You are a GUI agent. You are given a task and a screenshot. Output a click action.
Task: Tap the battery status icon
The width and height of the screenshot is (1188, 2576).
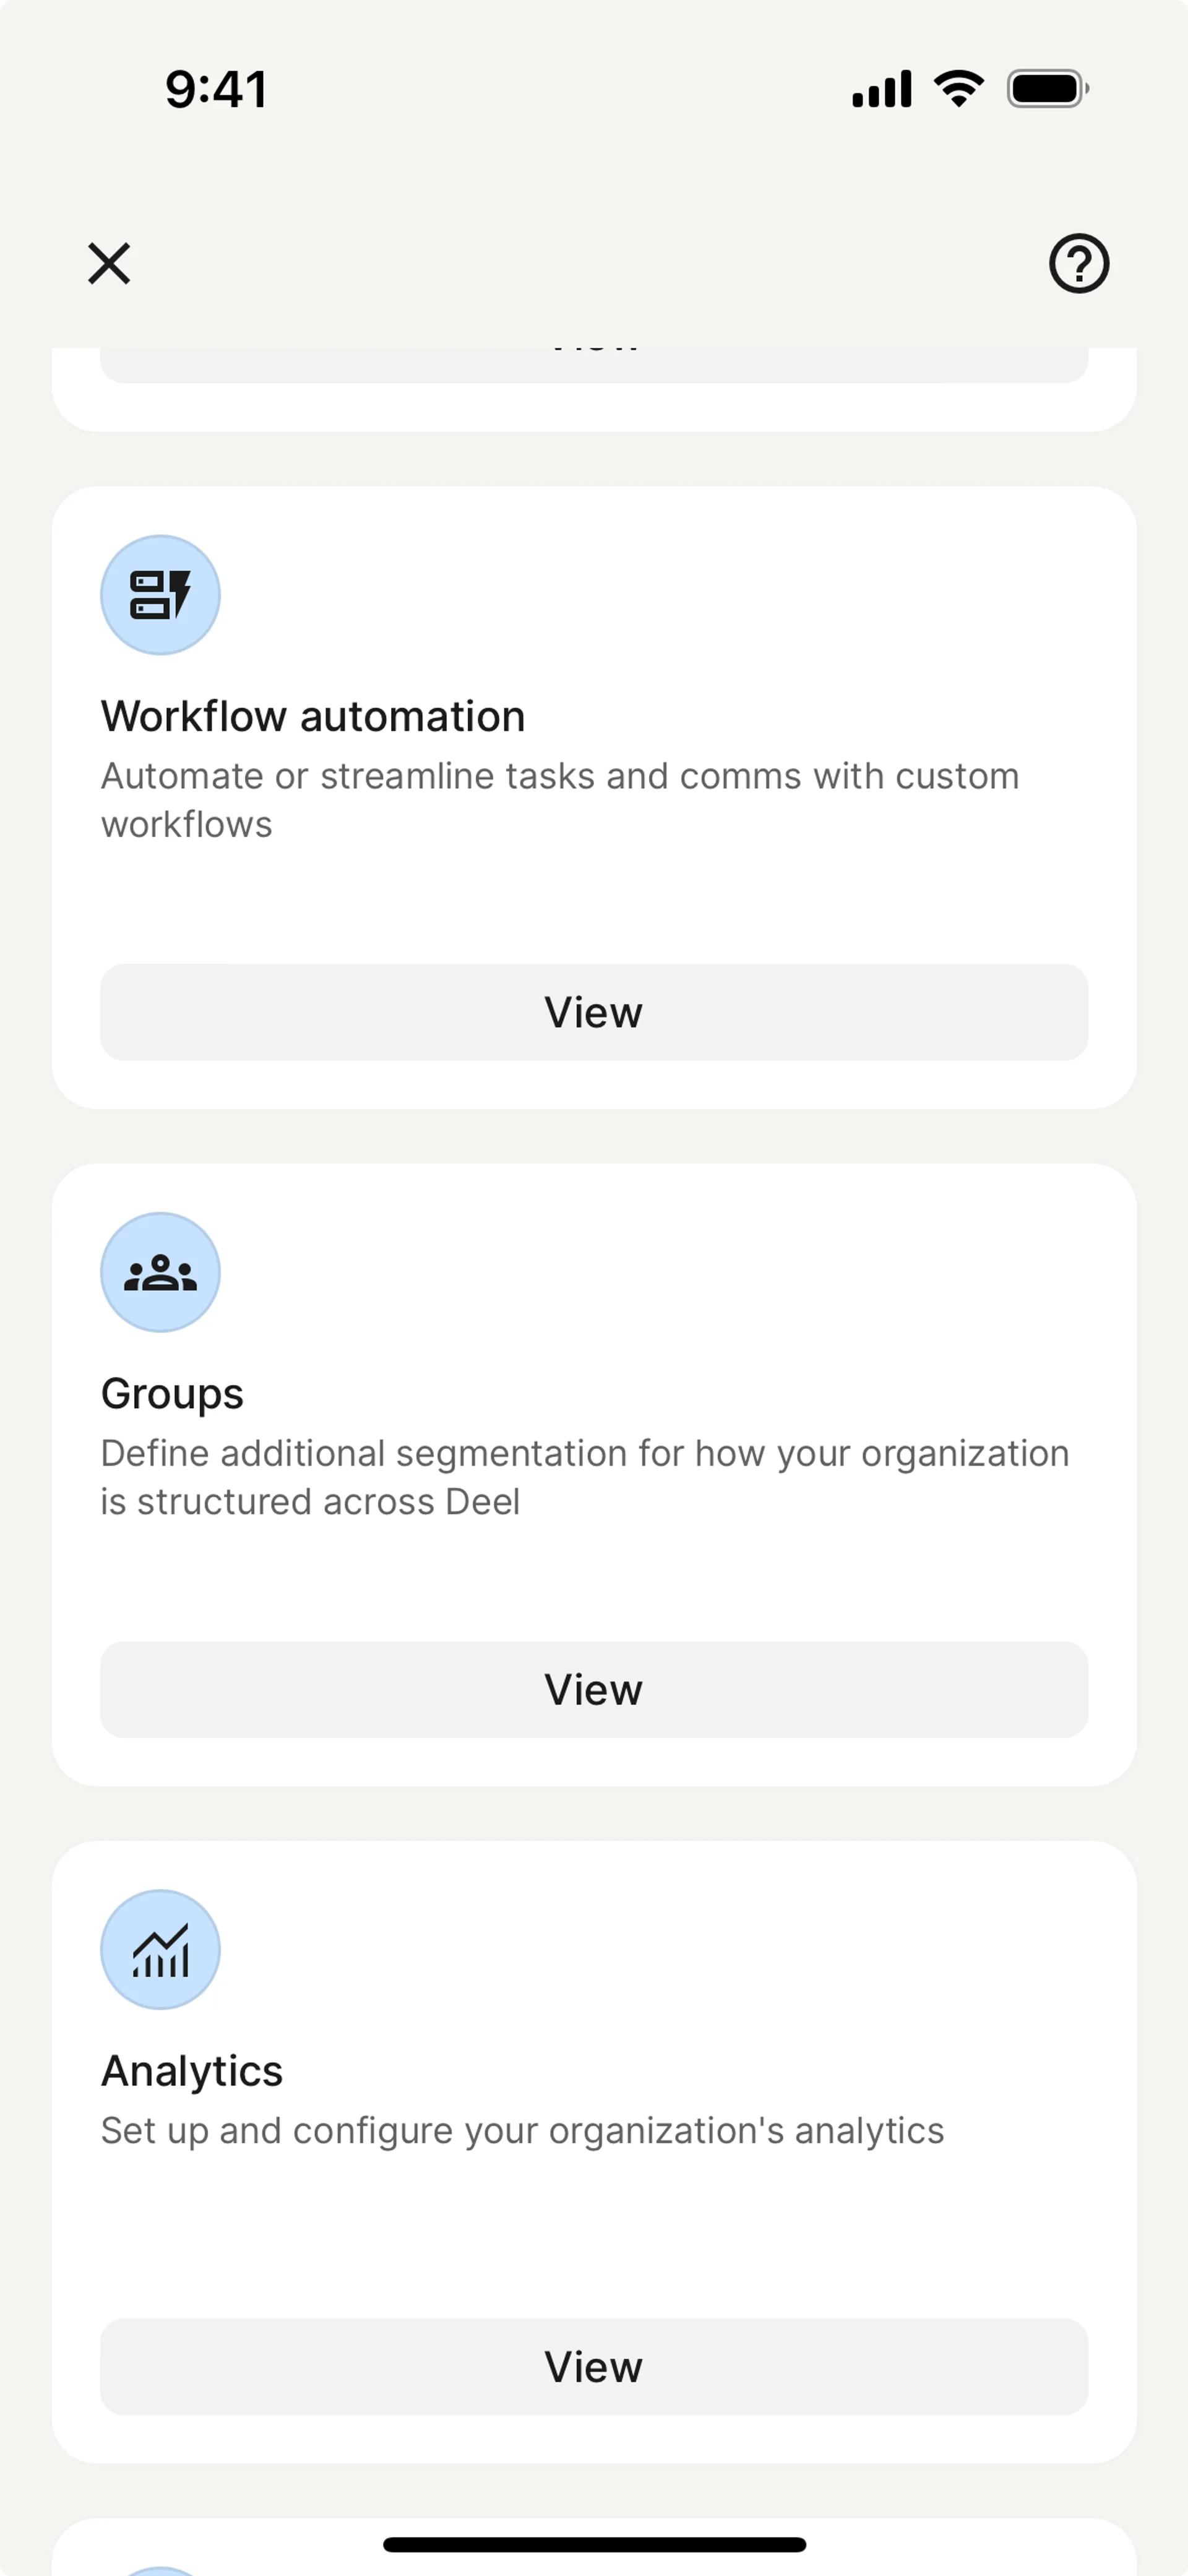[x=1047, y=89]
